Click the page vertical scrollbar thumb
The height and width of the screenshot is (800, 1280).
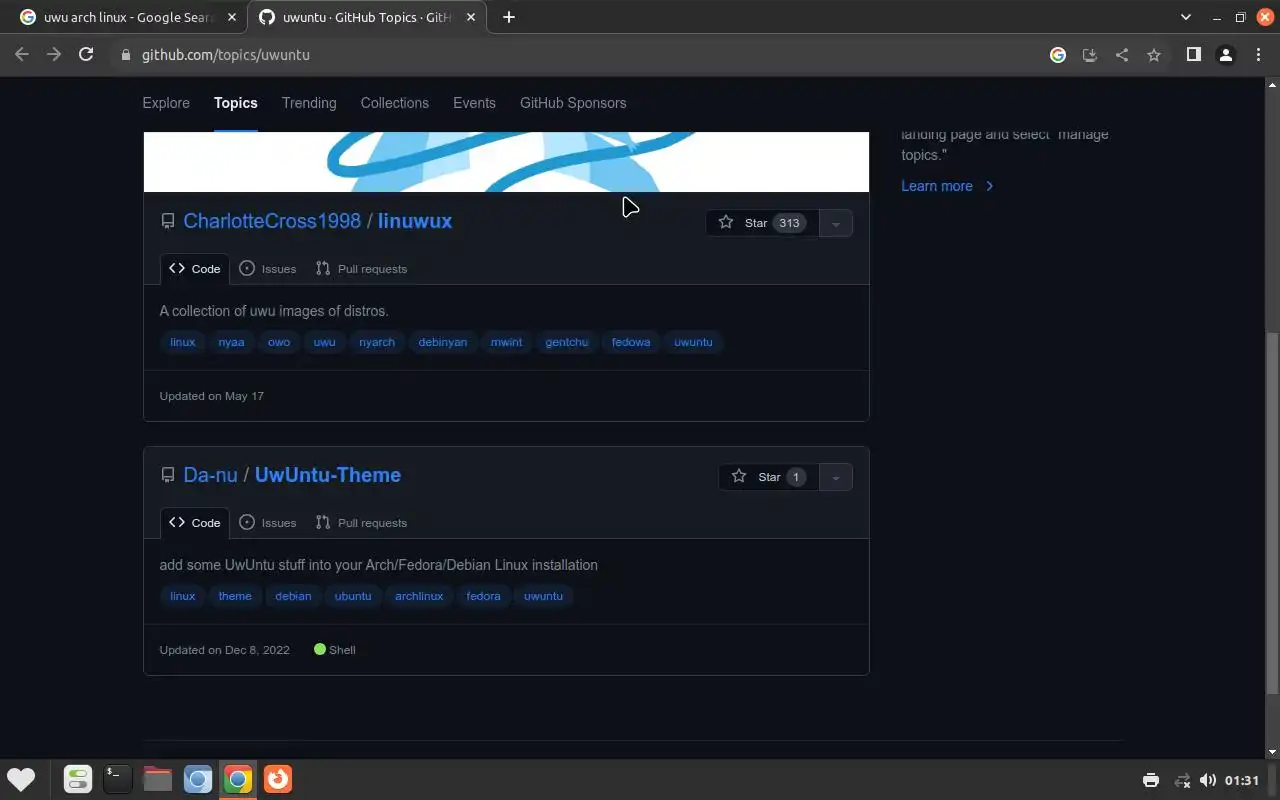tap(1272, 513)
